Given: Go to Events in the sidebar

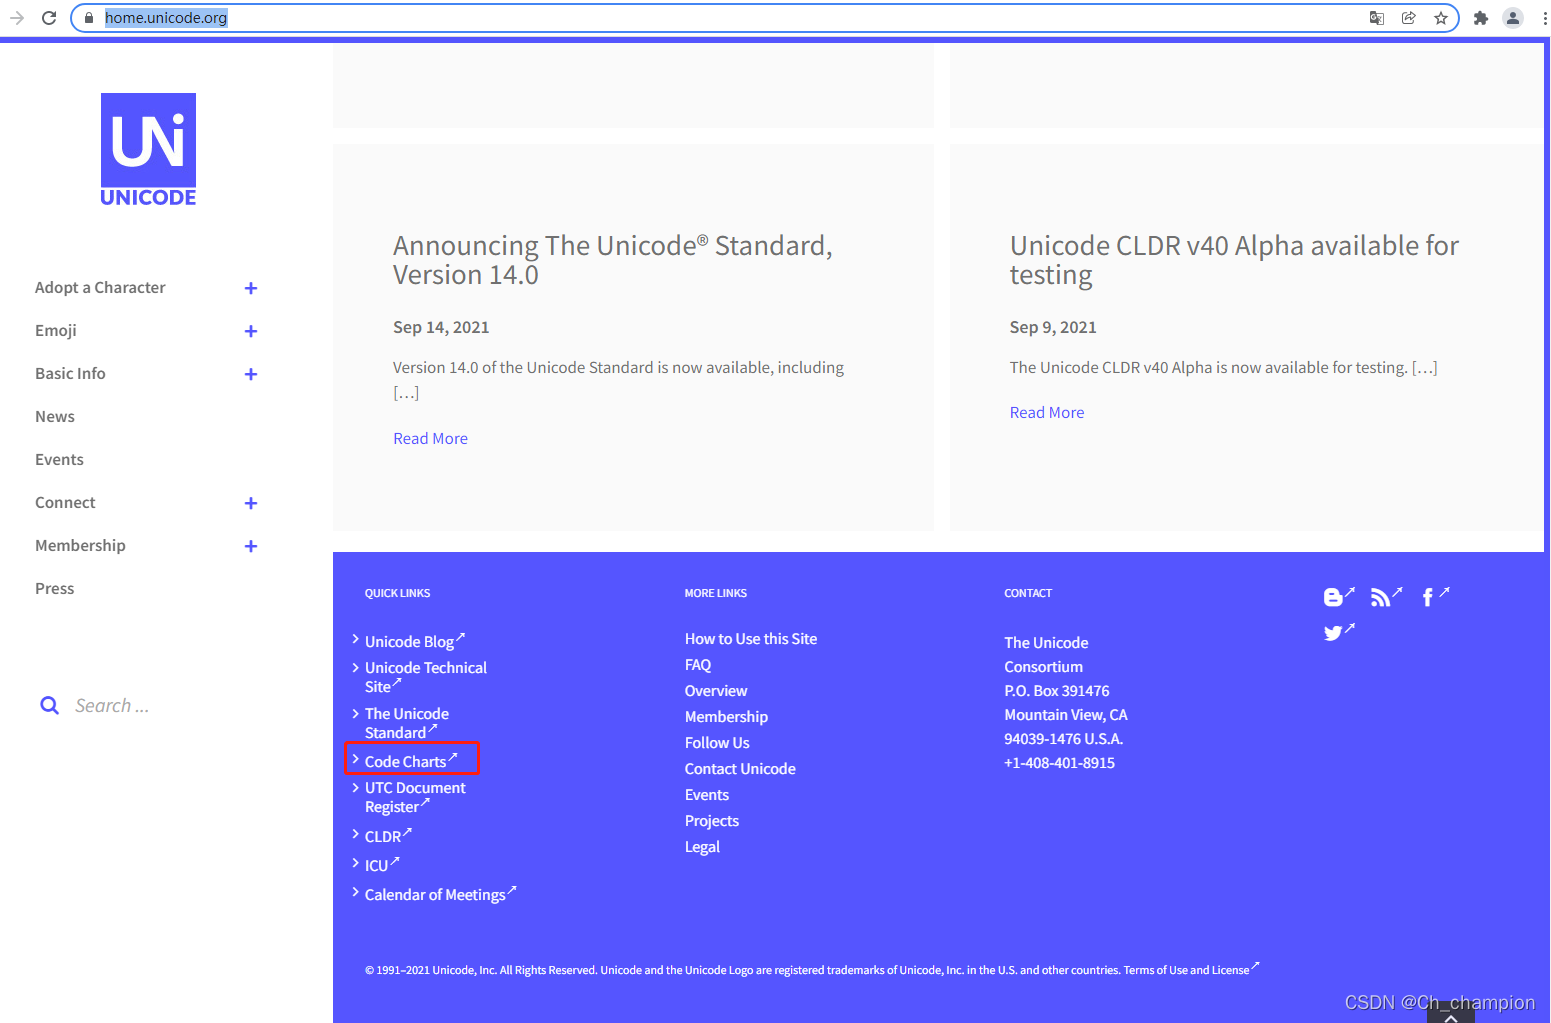Looking at the screenshot, I should click(59, 460).
